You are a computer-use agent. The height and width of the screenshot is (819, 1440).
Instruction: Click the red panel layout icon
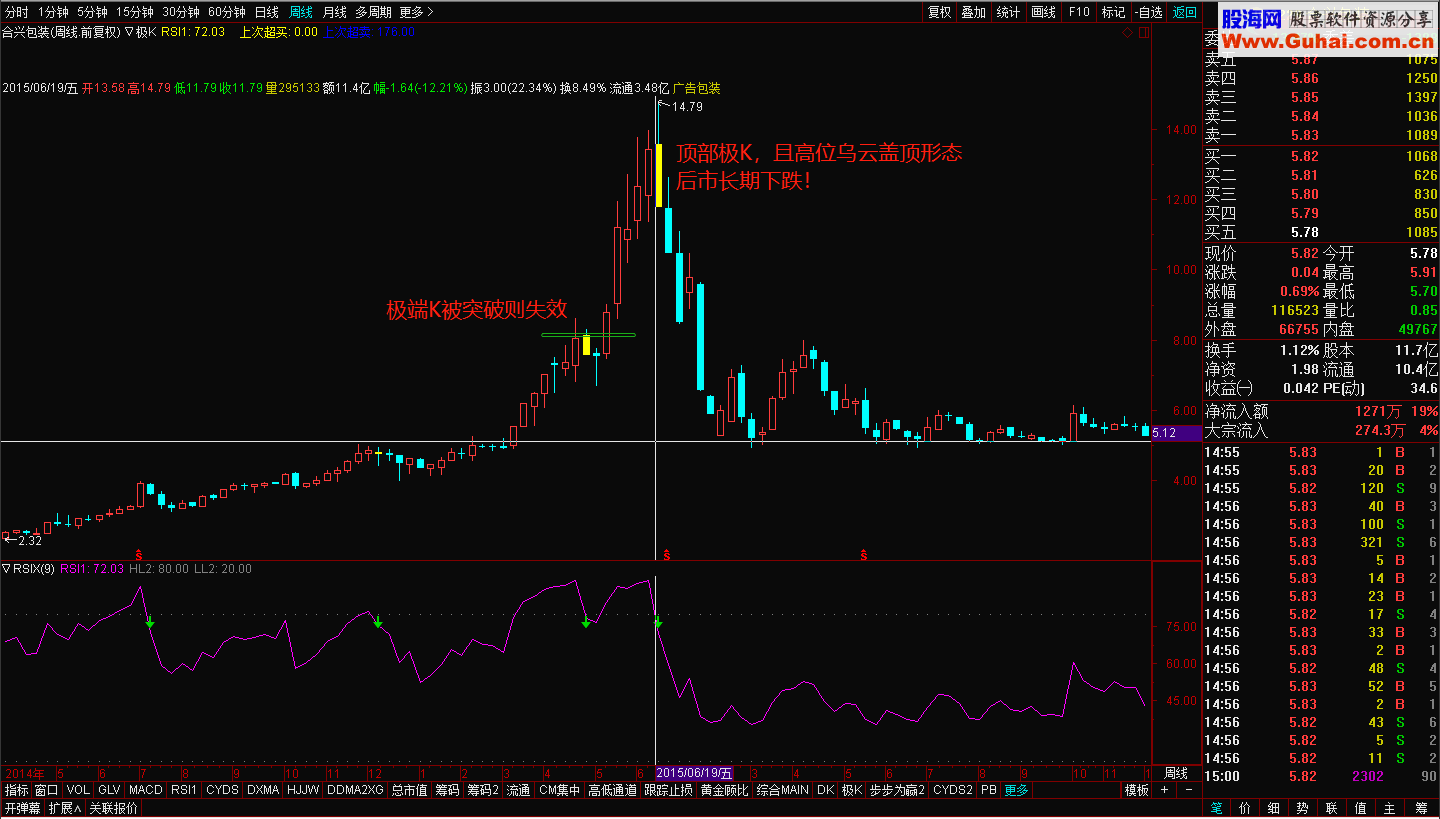coord(1144,33)
